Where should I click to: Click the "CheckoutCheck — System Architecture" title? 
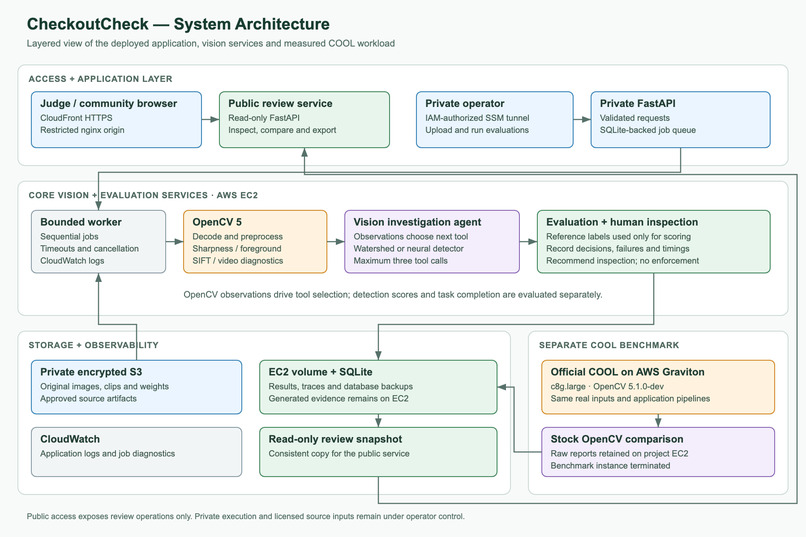tap(178, 24)
